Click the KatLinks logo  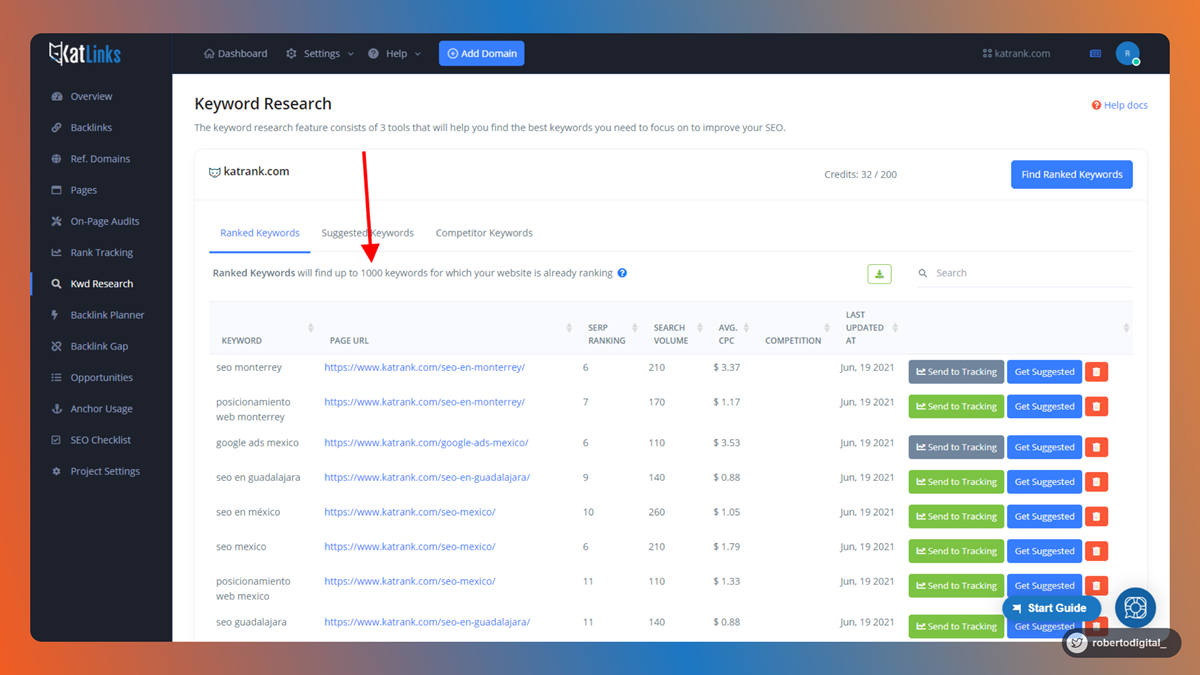point(85,54)
